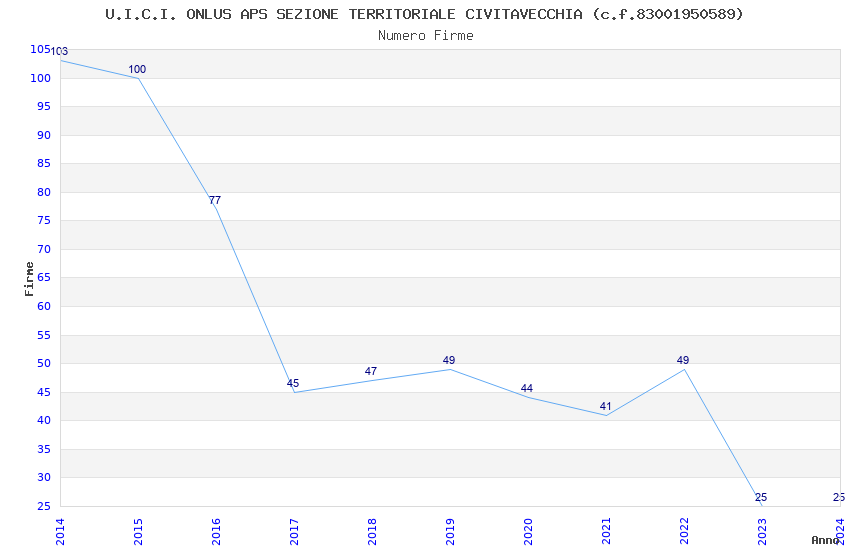This screenshot has height=550, width=850.
Task: Click the y-axis tick value '35'
Action: (44, 449)
